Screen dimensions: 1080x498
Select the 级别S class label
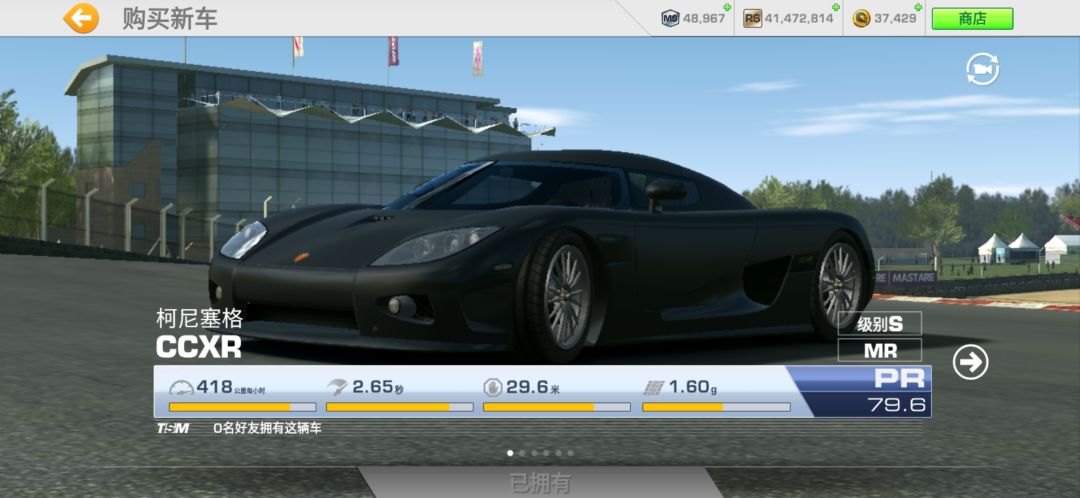880,324
